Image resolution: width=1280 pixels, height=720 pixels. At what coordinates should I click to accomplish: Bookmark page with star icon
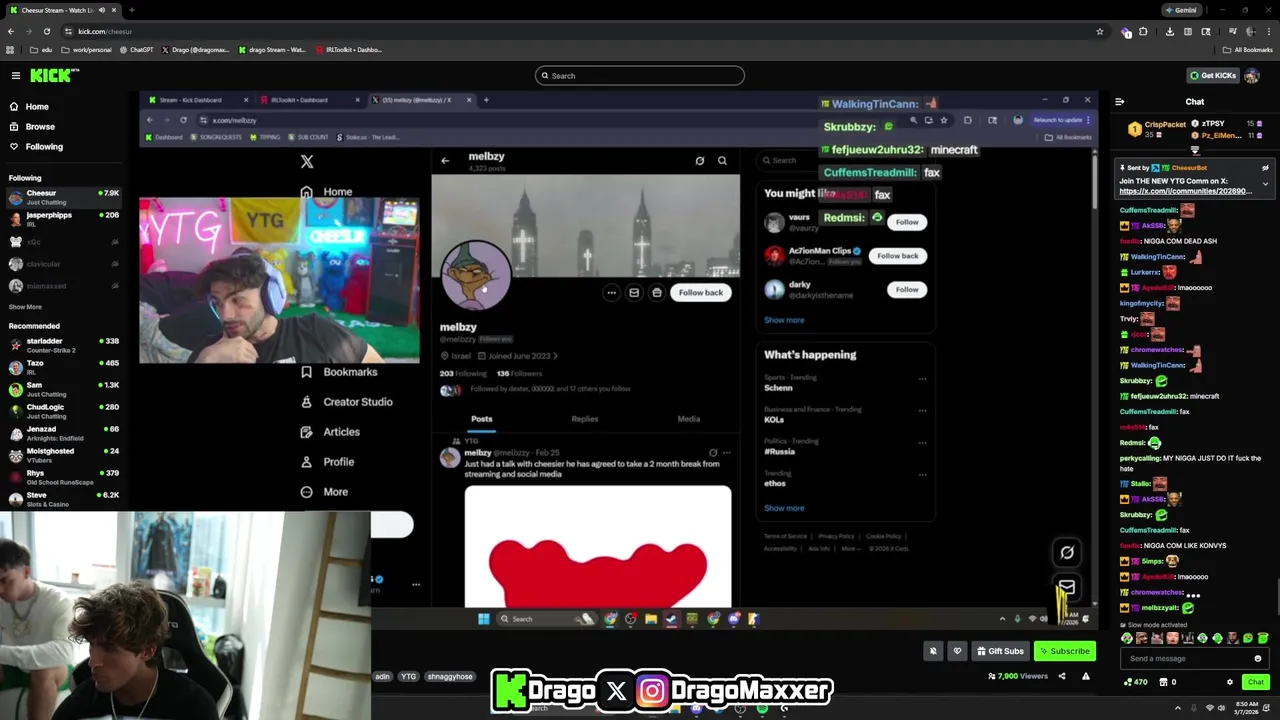pos(1100,31)
